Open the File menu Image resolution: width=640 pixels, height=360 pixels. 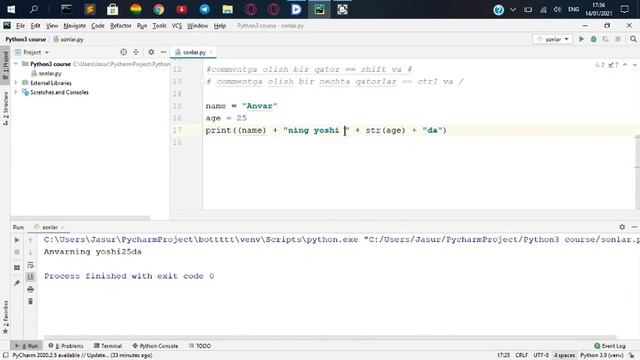pyautogui.click(x=20, y=26)
